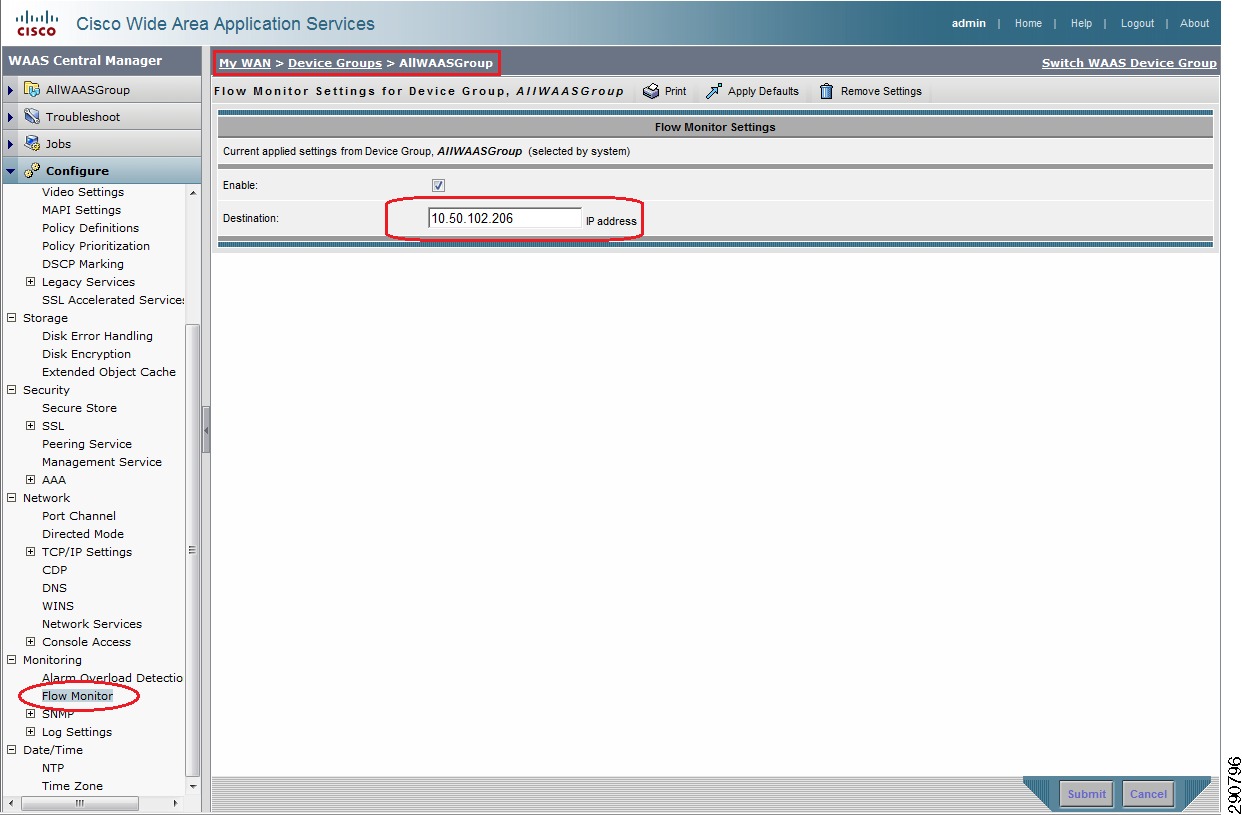Image resolution: width=1242 pixels, height=815 pixels.
Task: Collapse the Security tree section
Action: tap(12, 390)
